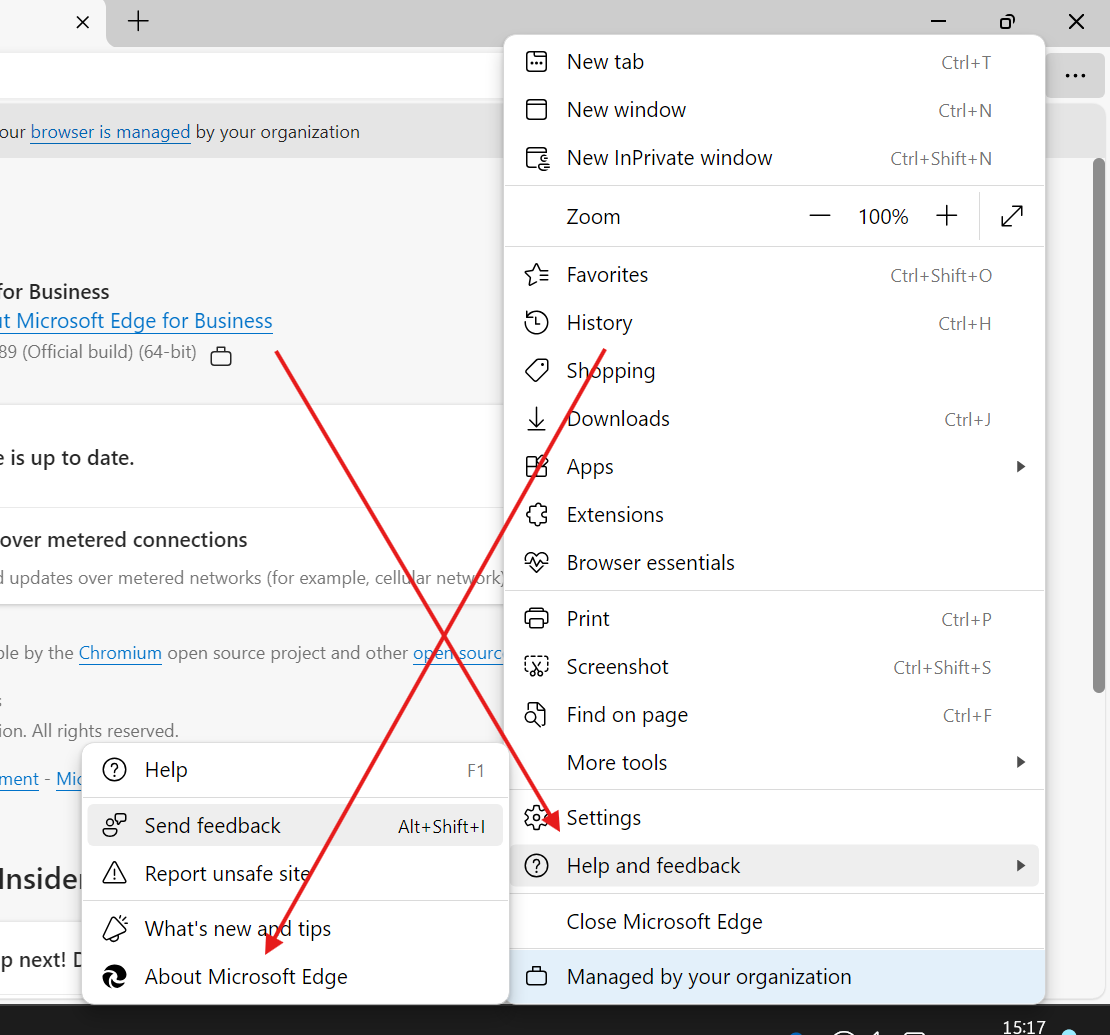Screen dimensions: 1110x1035
Task: Click the Send feedback person icon
Action: pos(115,825)
